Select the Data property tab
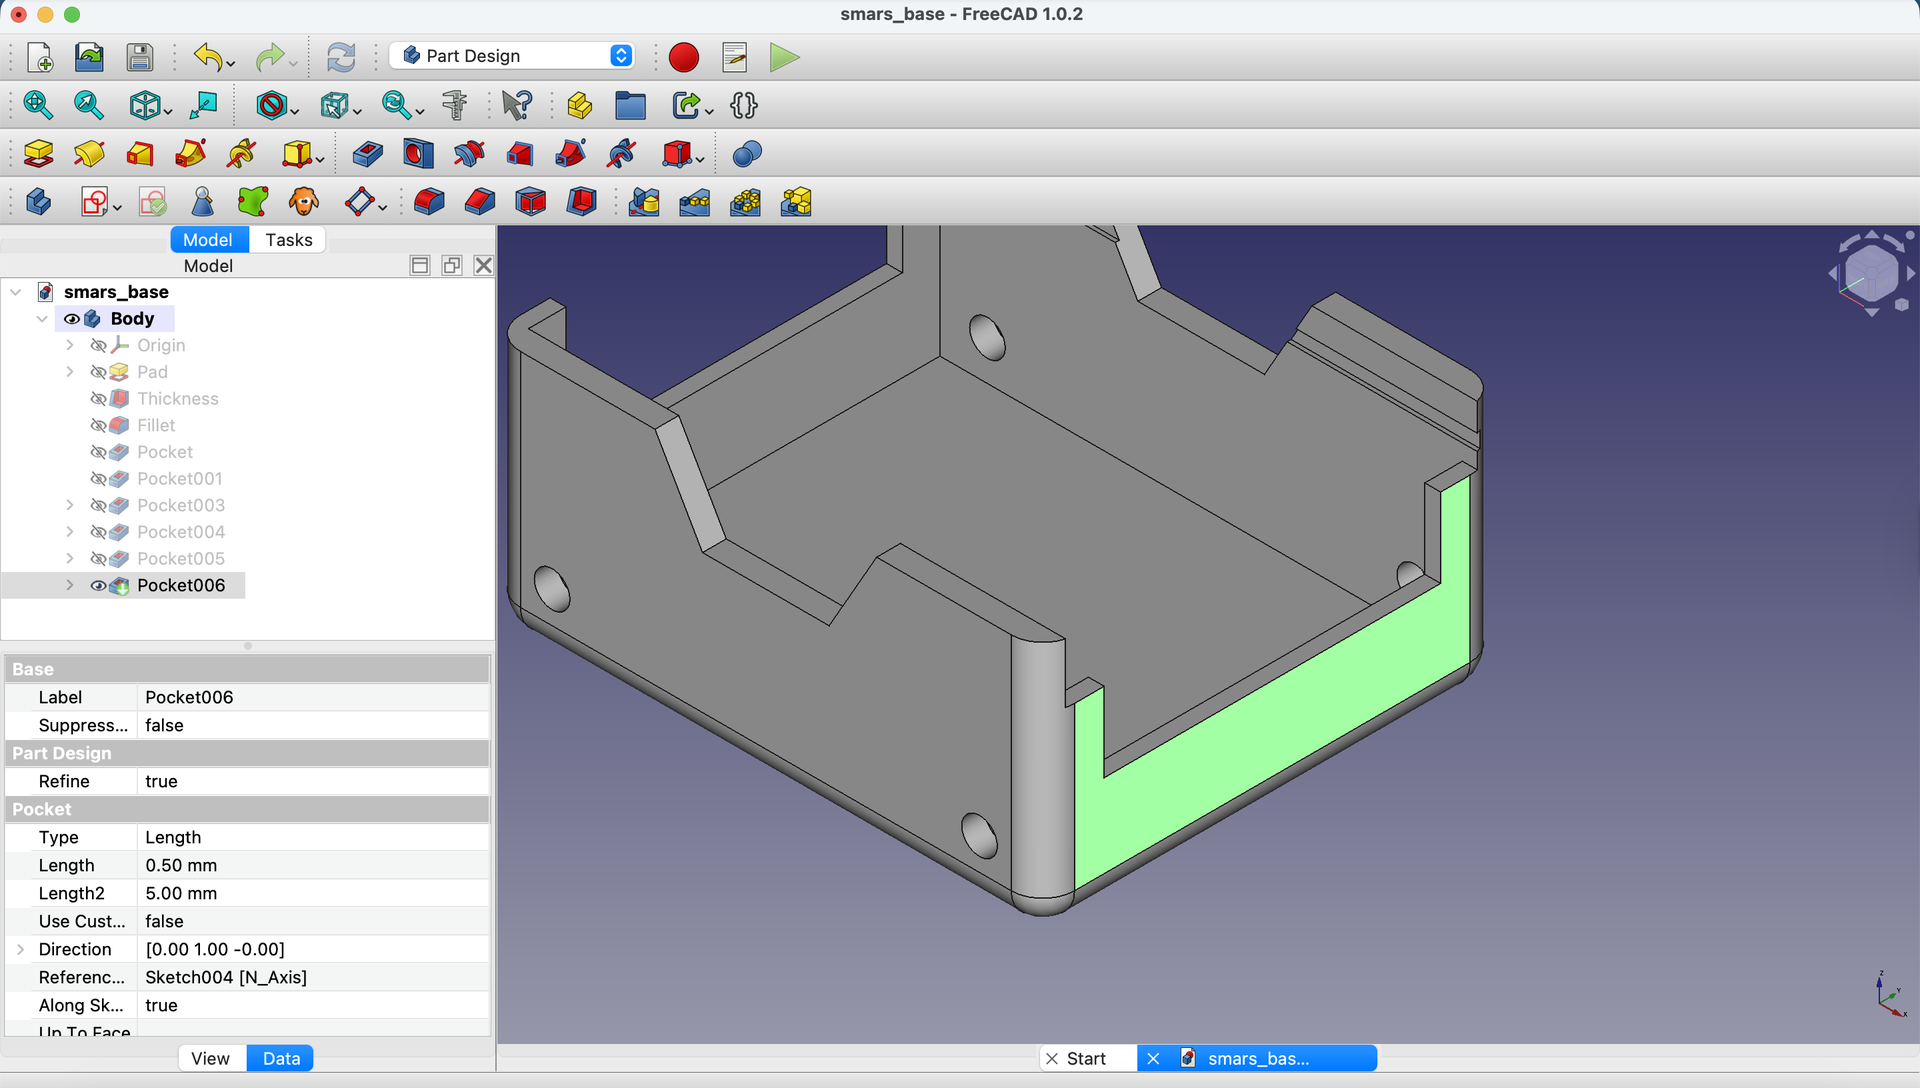This screenshot has height=1088, width=1920. pos(281,1058)
